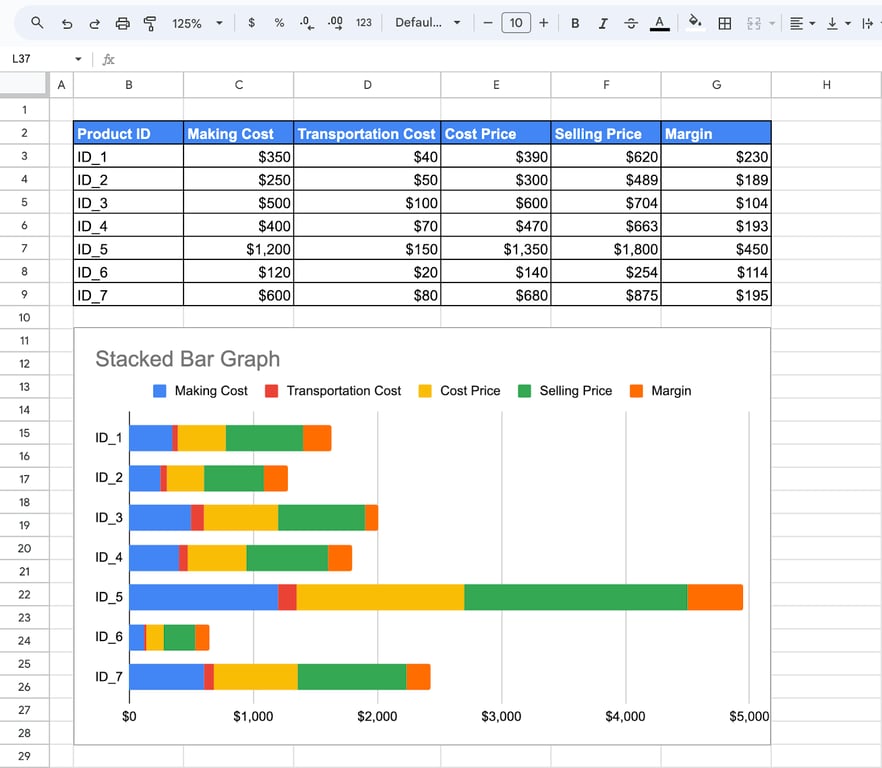Open more number formats 123
This screenshot has height=768, width=882.
pyautogui.click(x=364, y=23)
